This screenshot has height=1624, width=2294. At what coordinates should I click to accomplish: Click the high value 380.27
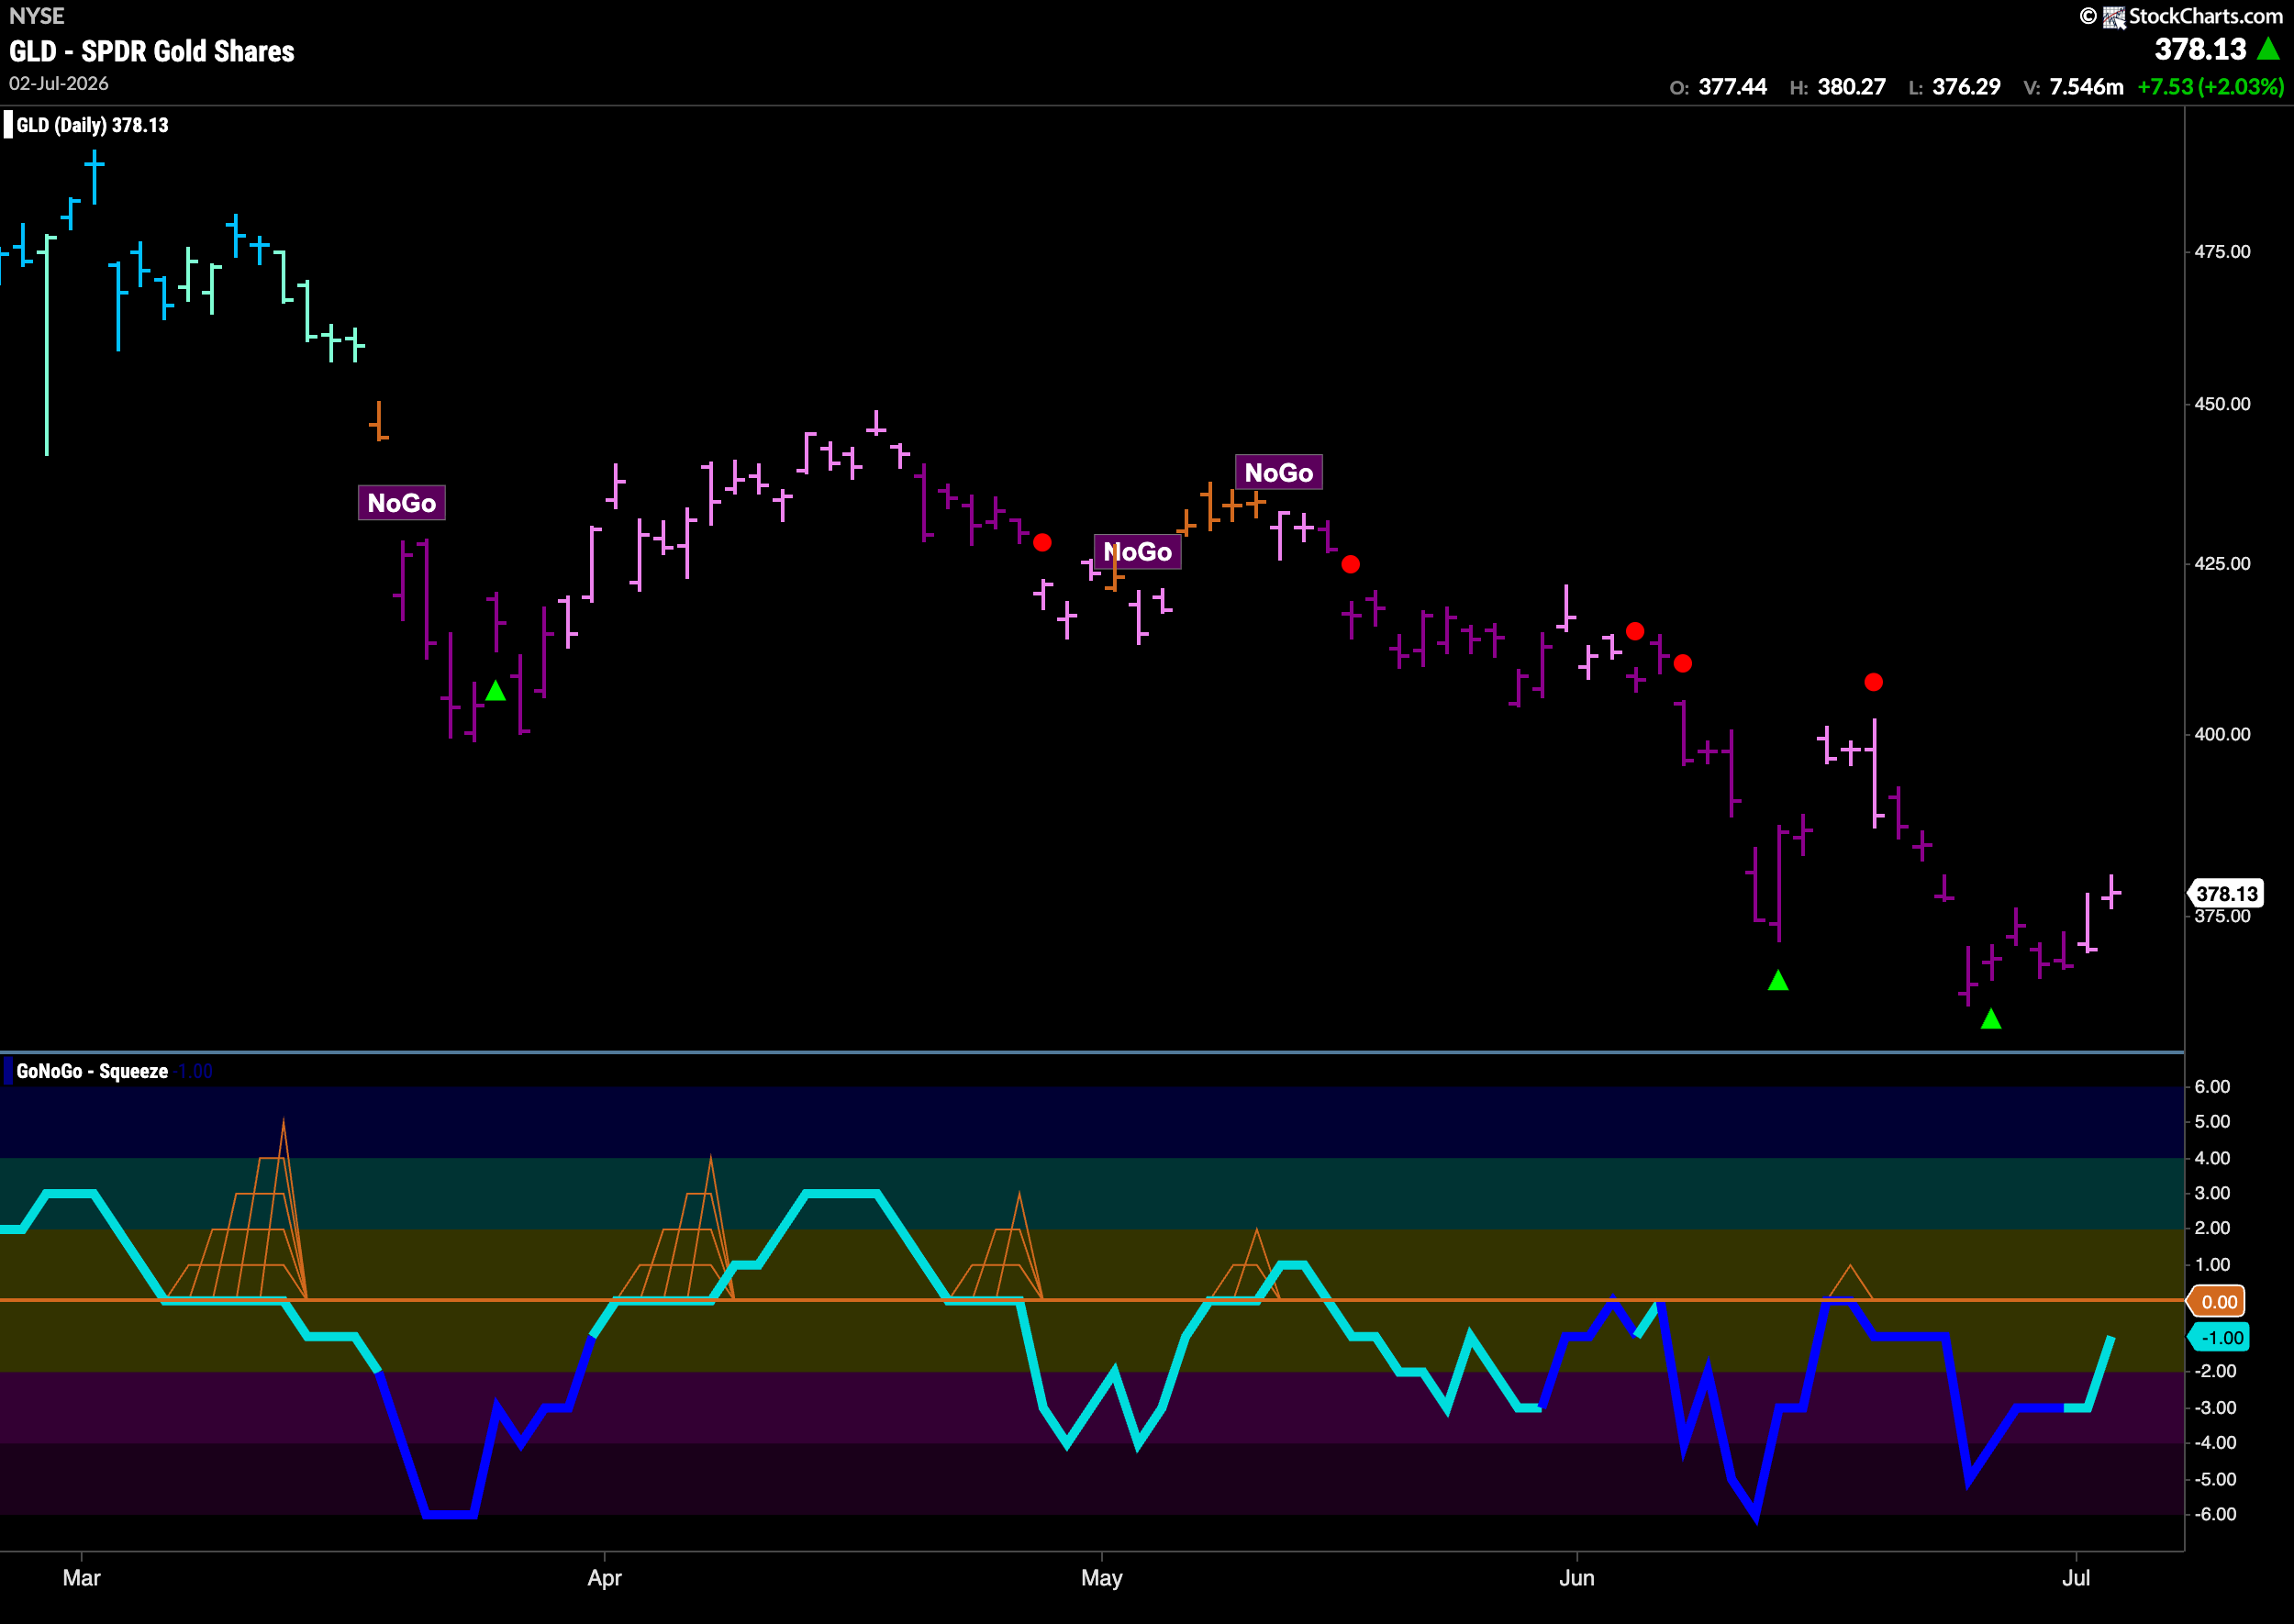point(1851,87)
